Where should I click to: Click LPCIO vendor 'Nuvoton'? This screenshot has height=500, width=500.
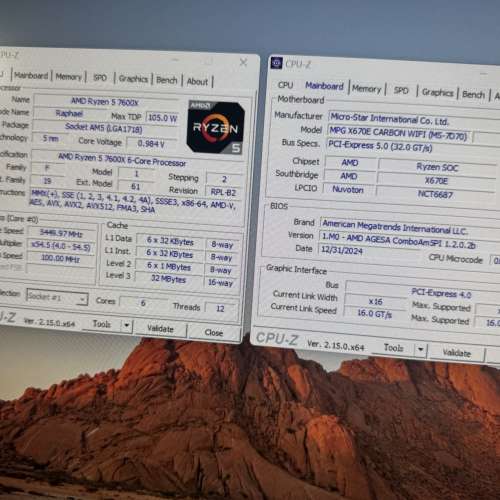[348, 190]
